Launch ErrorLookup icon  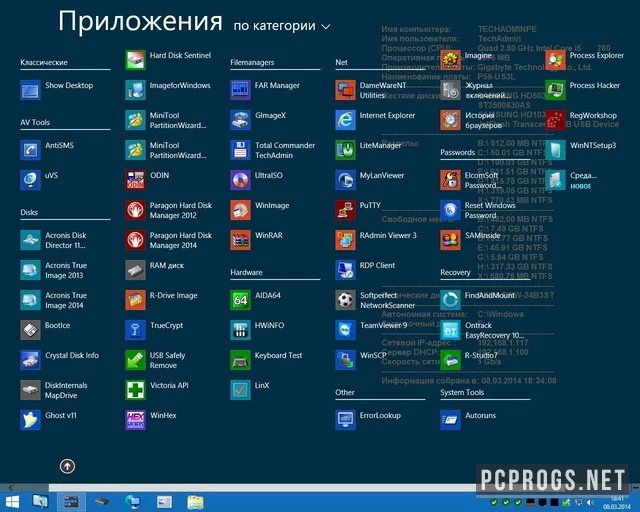[x=345, y=420]
